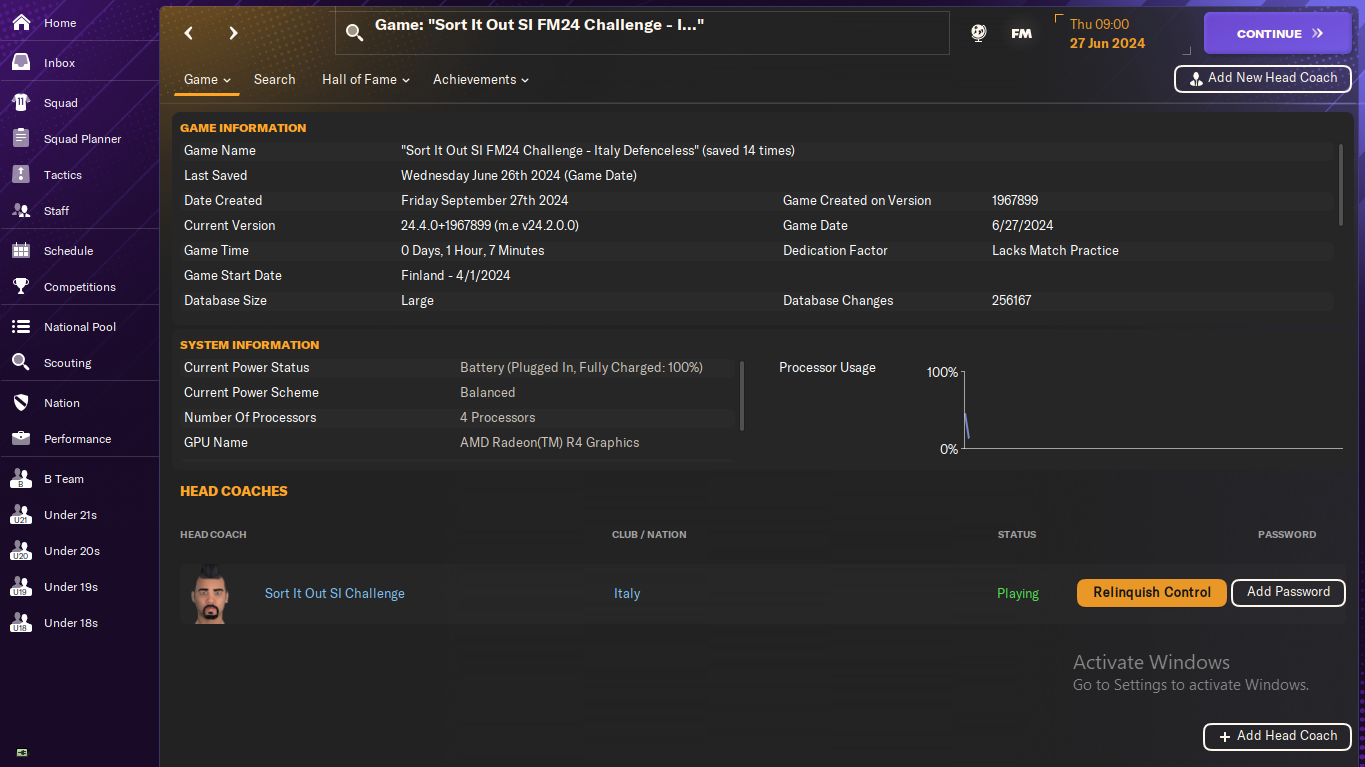Select the Competitions trophy icon
1365x767 pixels.
pyautogui.click(x=21, y=287)
